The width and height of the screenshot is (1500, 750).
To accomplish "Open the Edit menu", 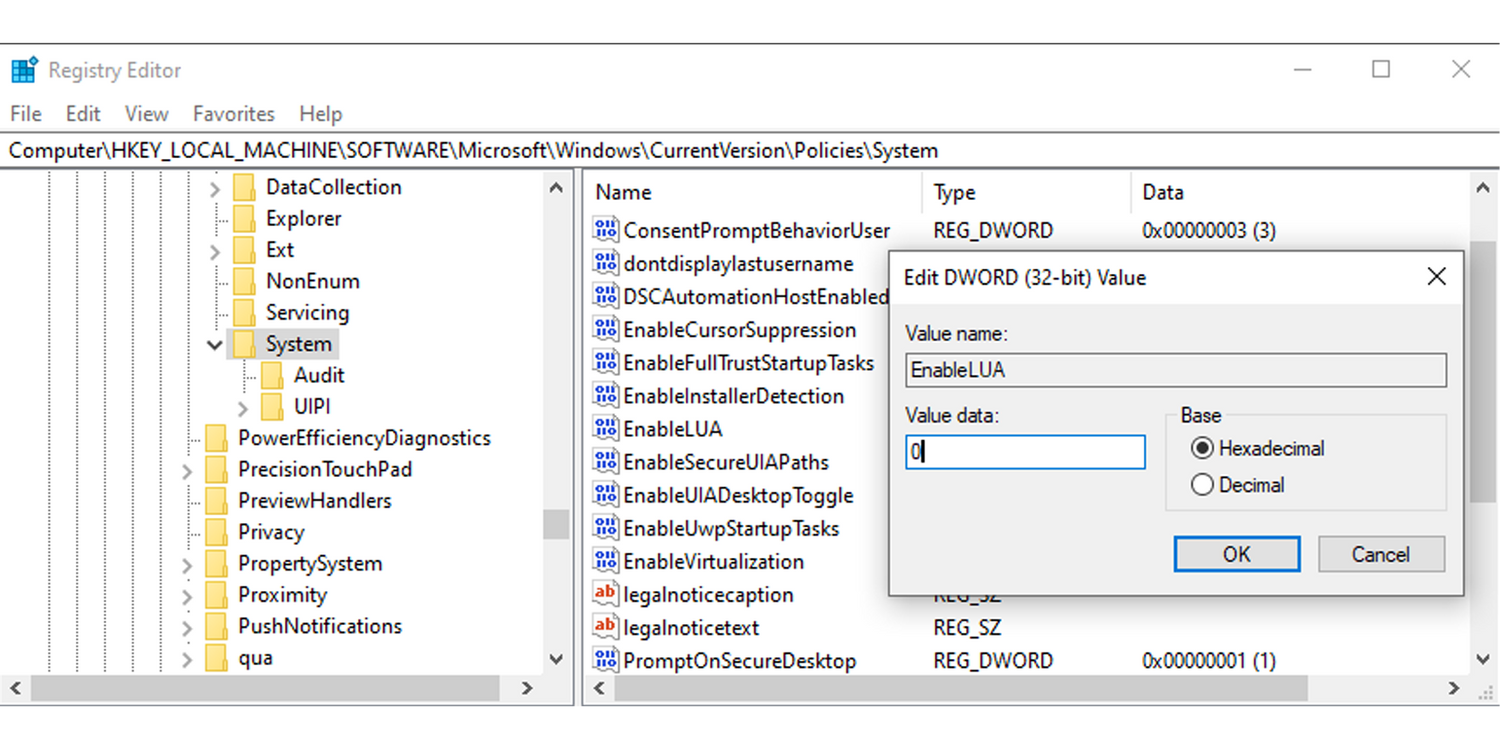I will coord(83,114).
